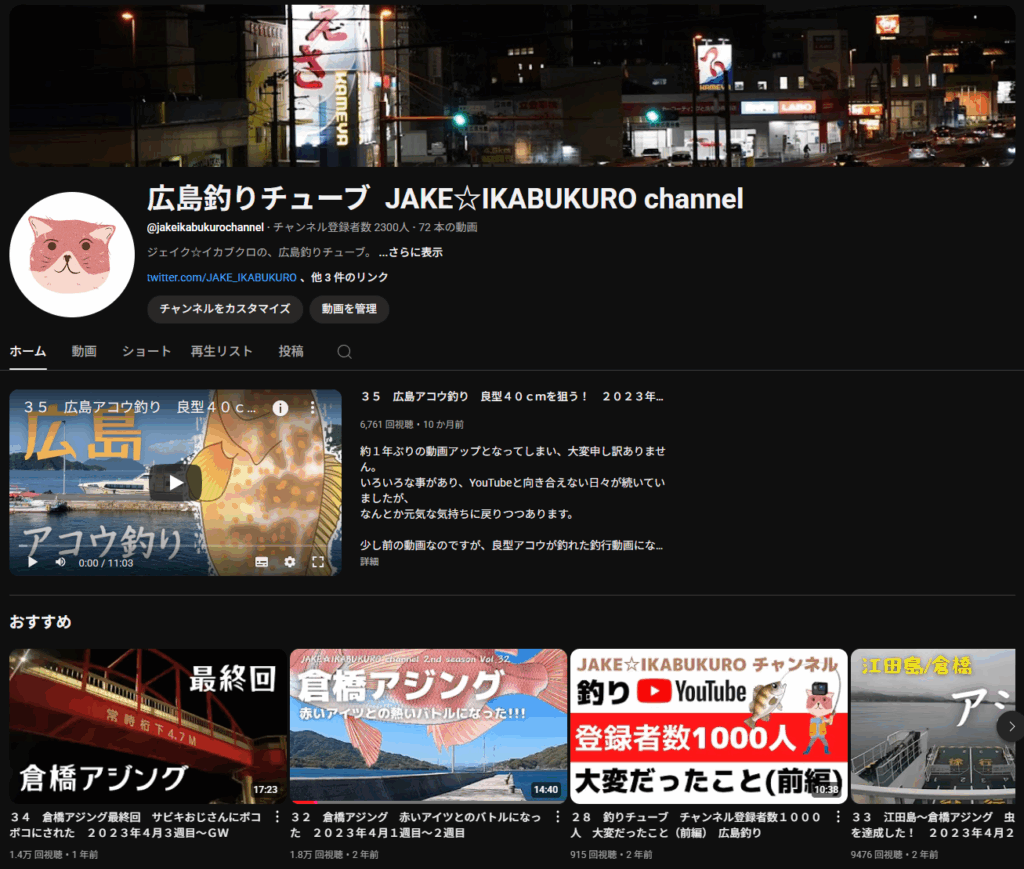The image size is (1024, 869).
Task: Switch to the 動画 tab
Action: click(84, 351)
